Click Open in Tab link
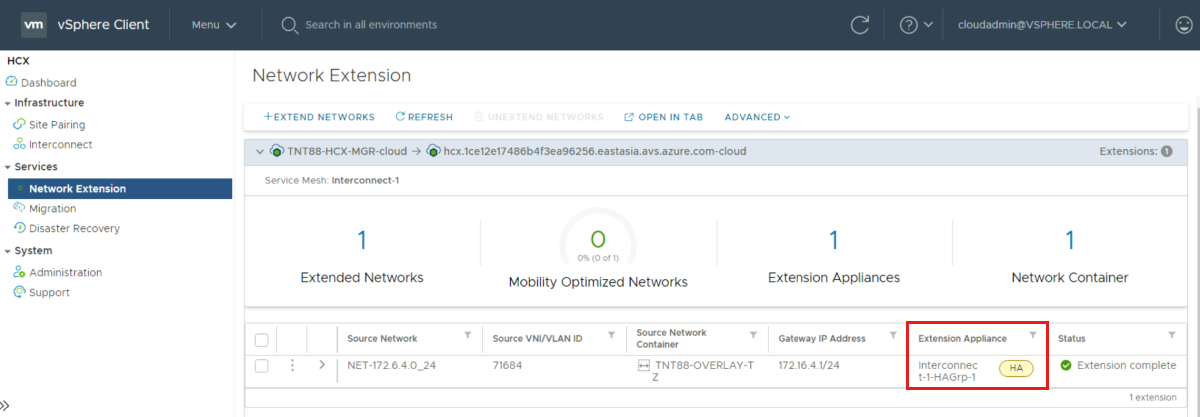The height and width of the screenshot is (417, 1200). tap(663, 117)
